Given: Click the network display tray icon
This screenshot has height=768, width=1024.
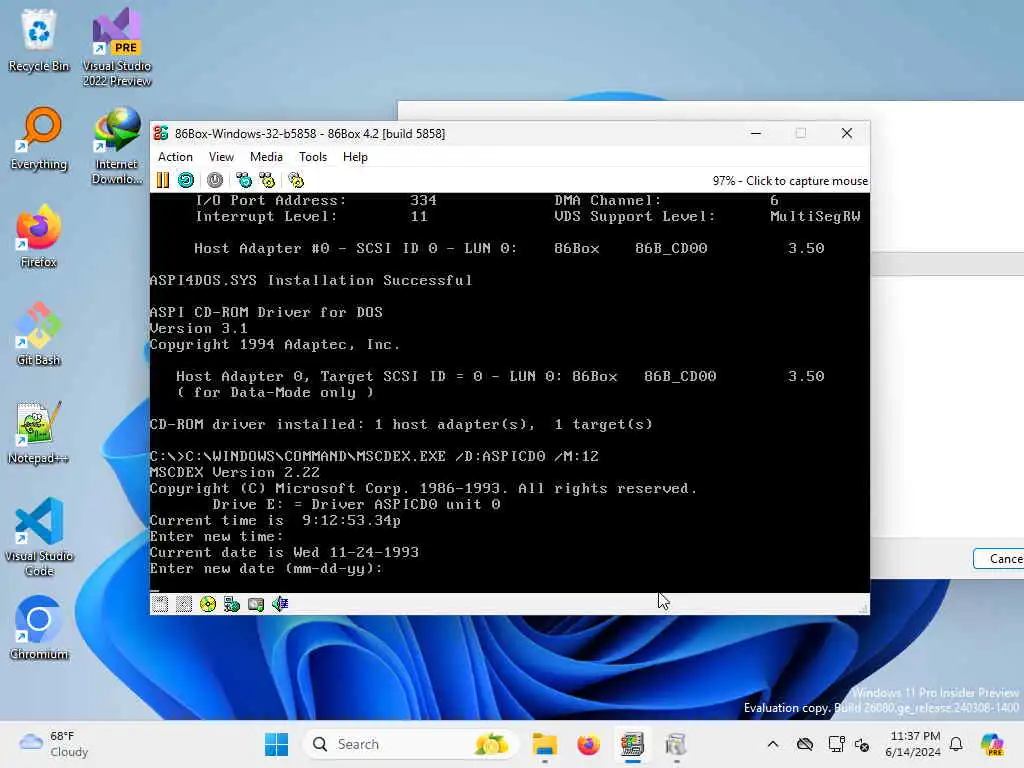Looking at the screenshot, I should 836,744.
